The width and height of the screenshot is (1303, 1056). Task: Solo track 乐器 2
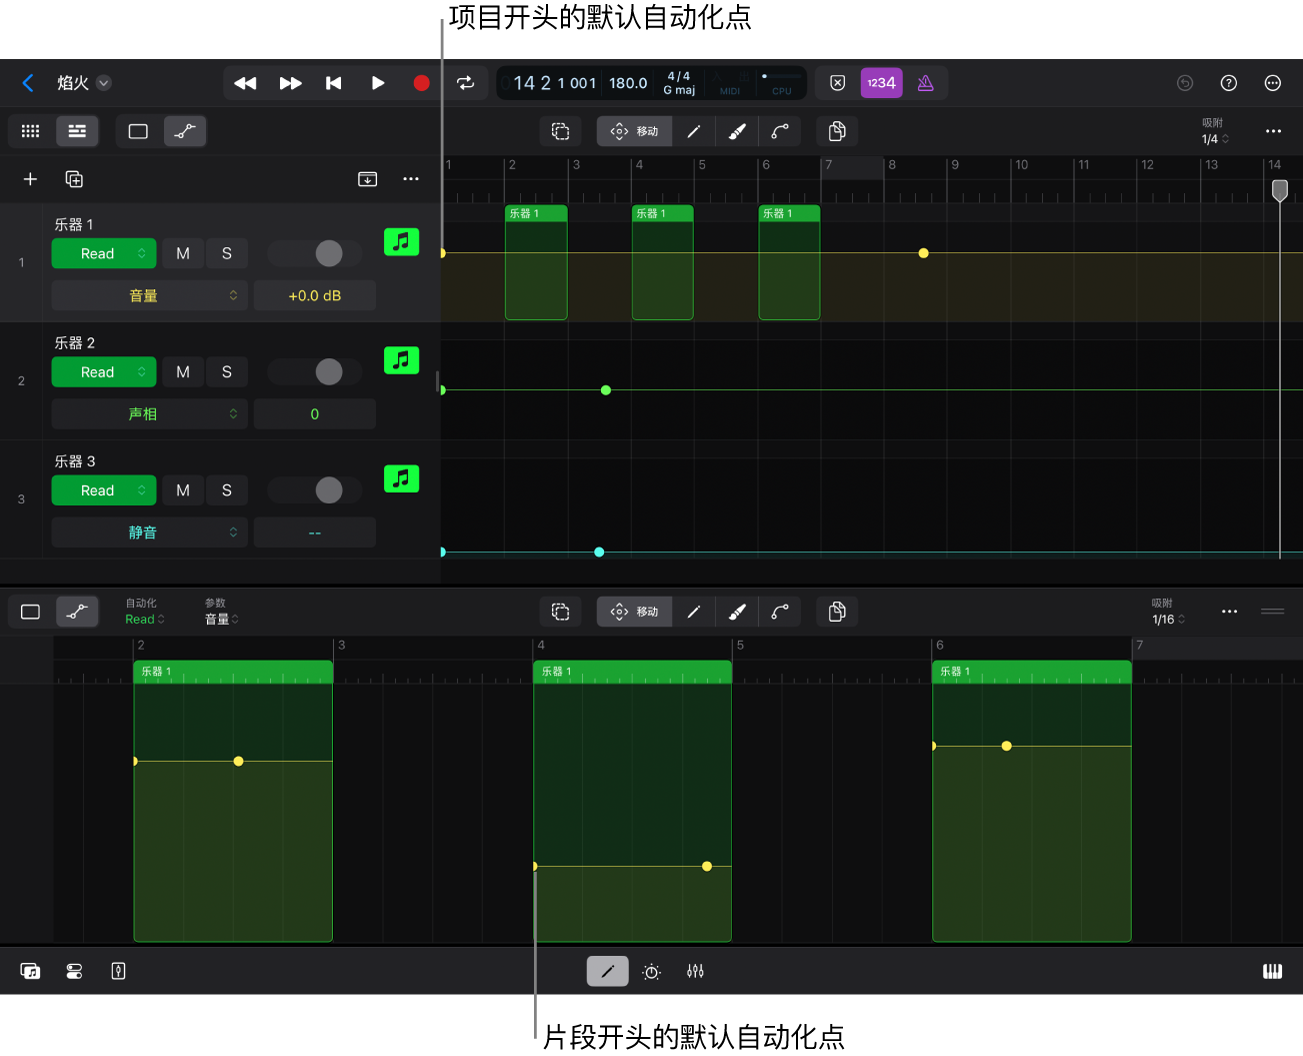[x=227, y=372]
